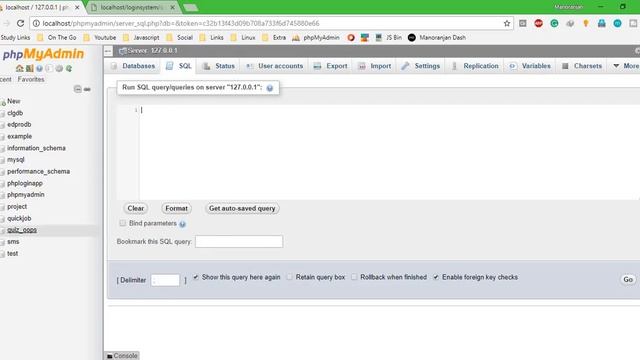Open the Charsets tab
Viewport: 640px width, 360px height.
[x=582, y=66]
